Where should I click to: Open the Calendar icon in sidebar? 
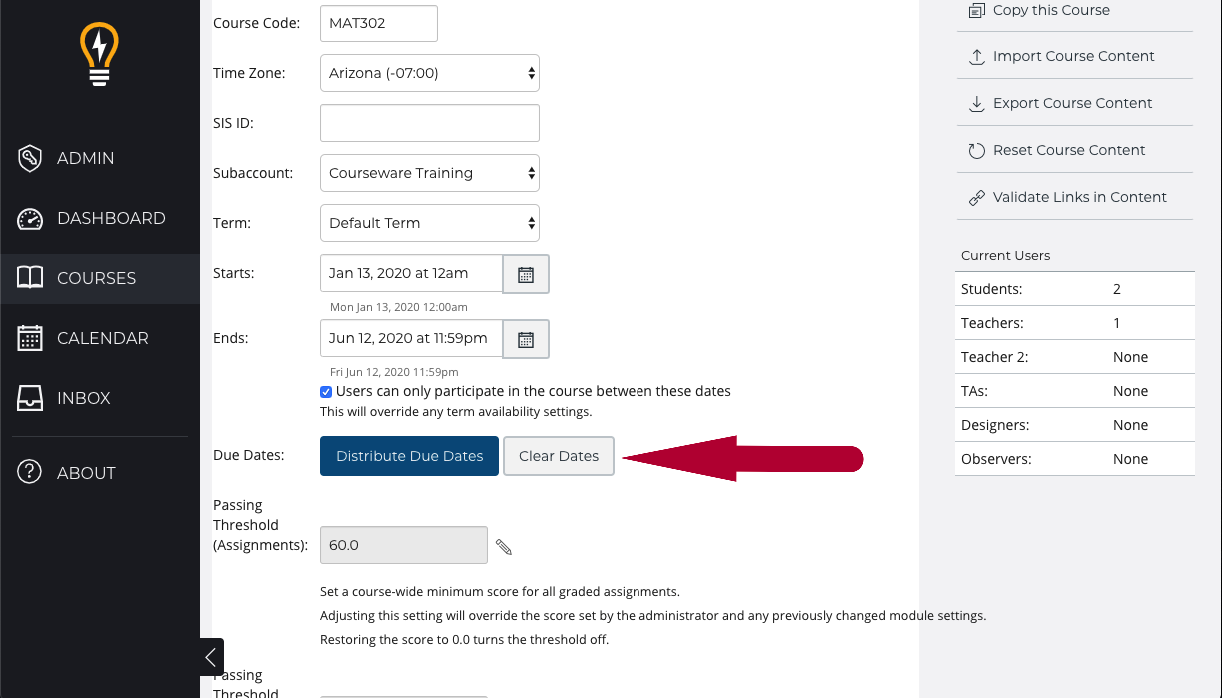pyautogui.click(x=30, y=338)
